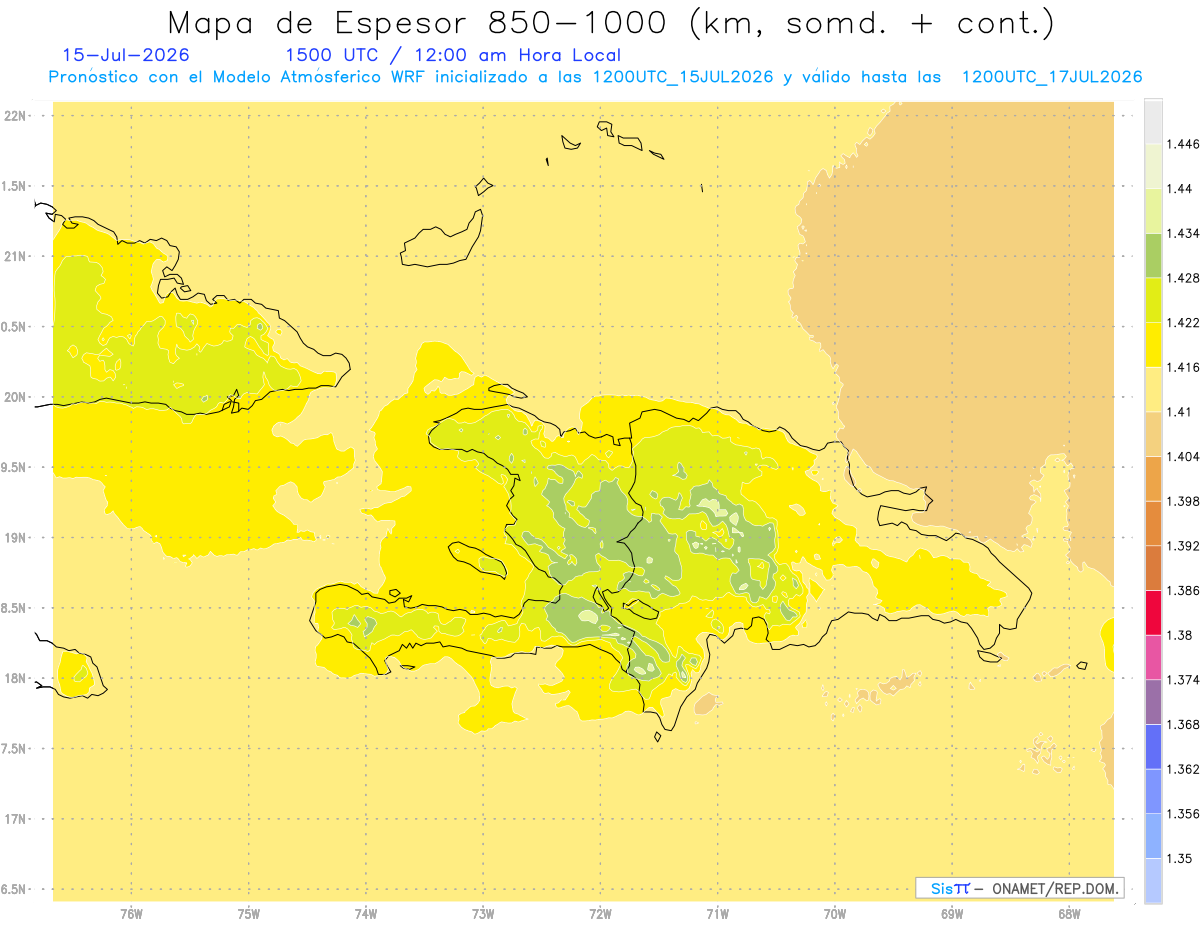The width and height of the screenshot is (1200, 927).
Task: Click the '70W' longitude label
Action: click(x=835, y=915)
